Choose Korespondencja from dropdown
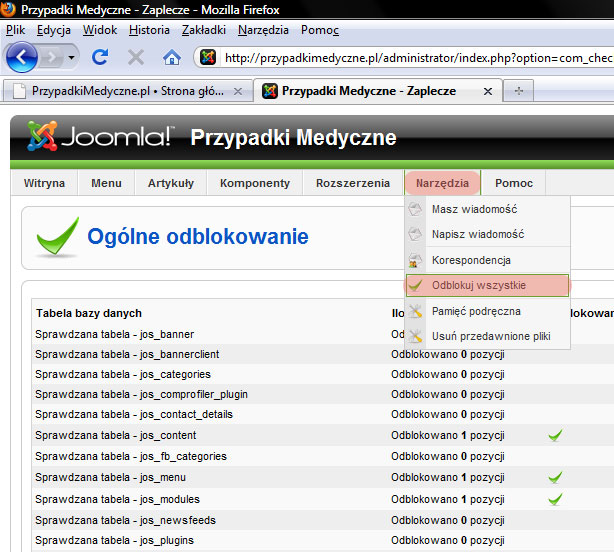Image resolution: width=614 pixels, height=552 pixels. click(x=488, y=260)
